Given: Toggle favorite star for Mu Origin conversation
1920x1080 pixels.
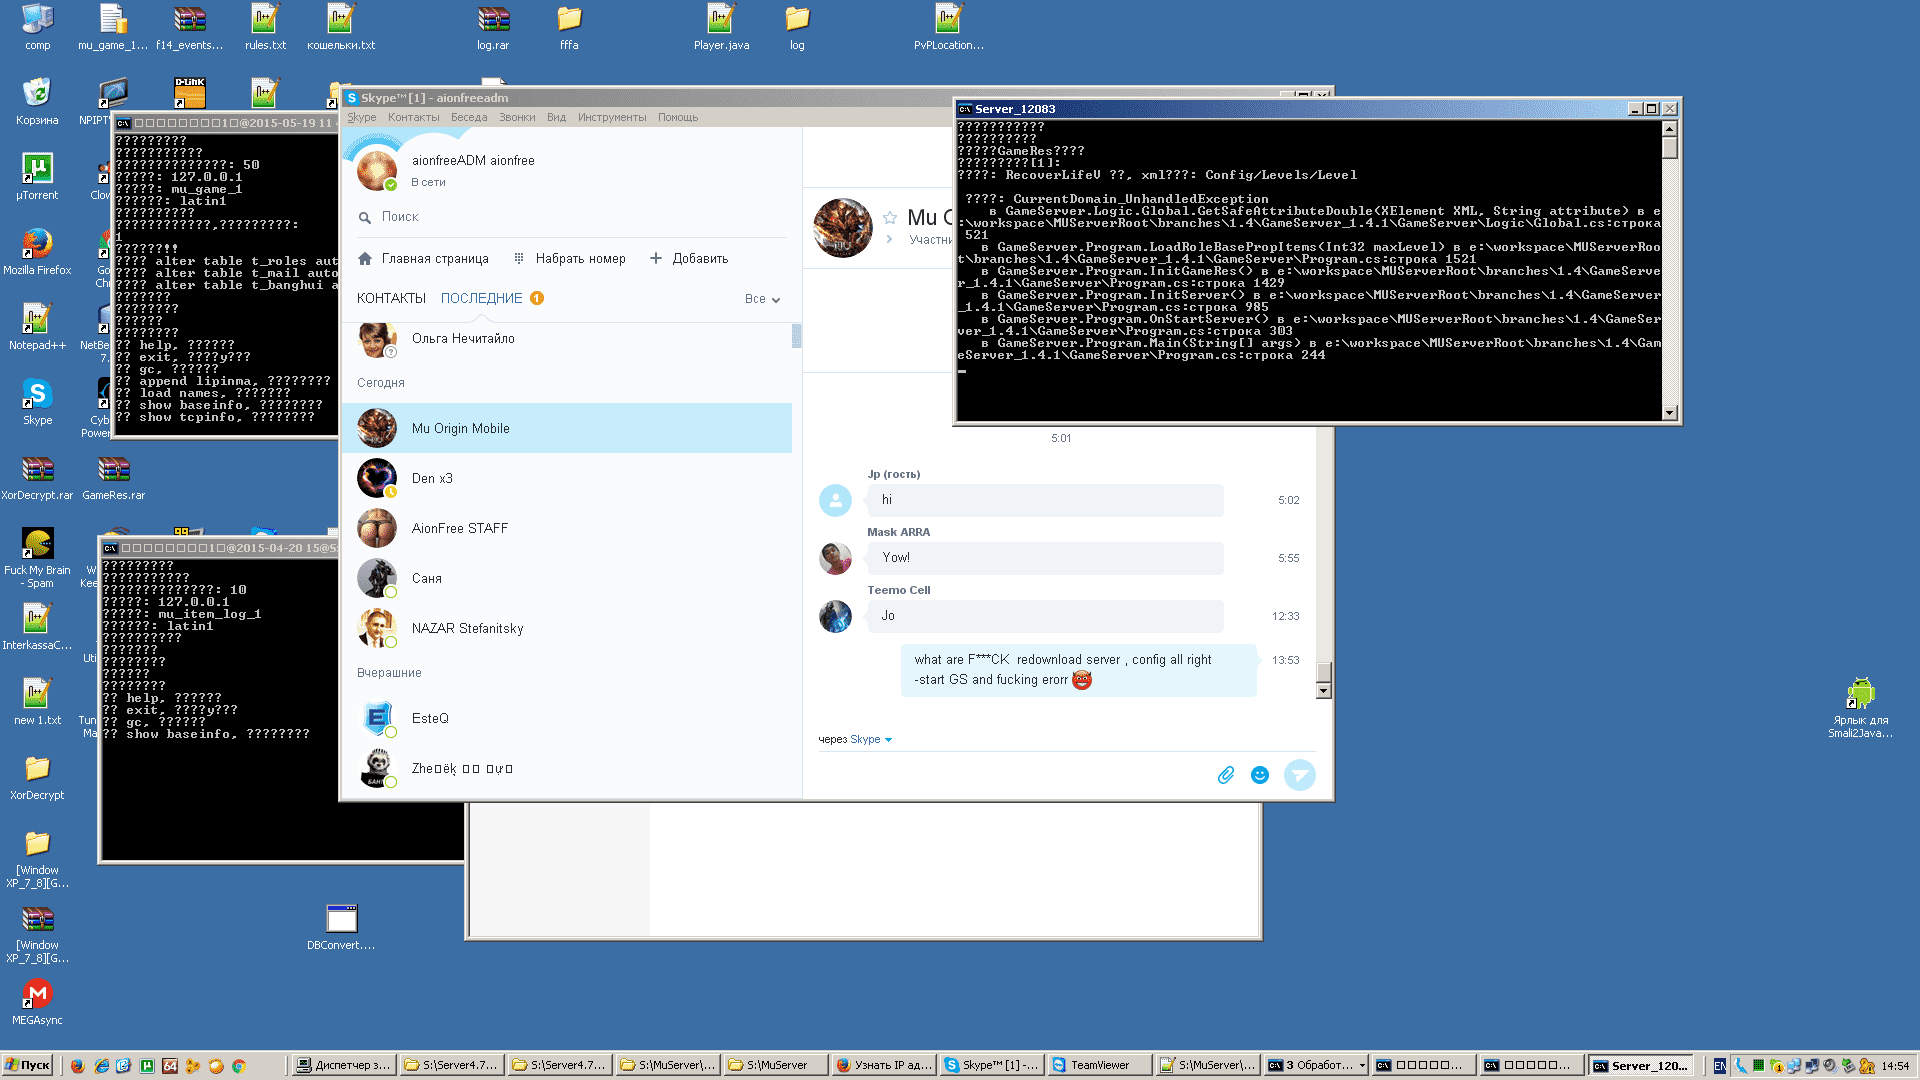Looking at the screenshot, I should click(890, 218).
